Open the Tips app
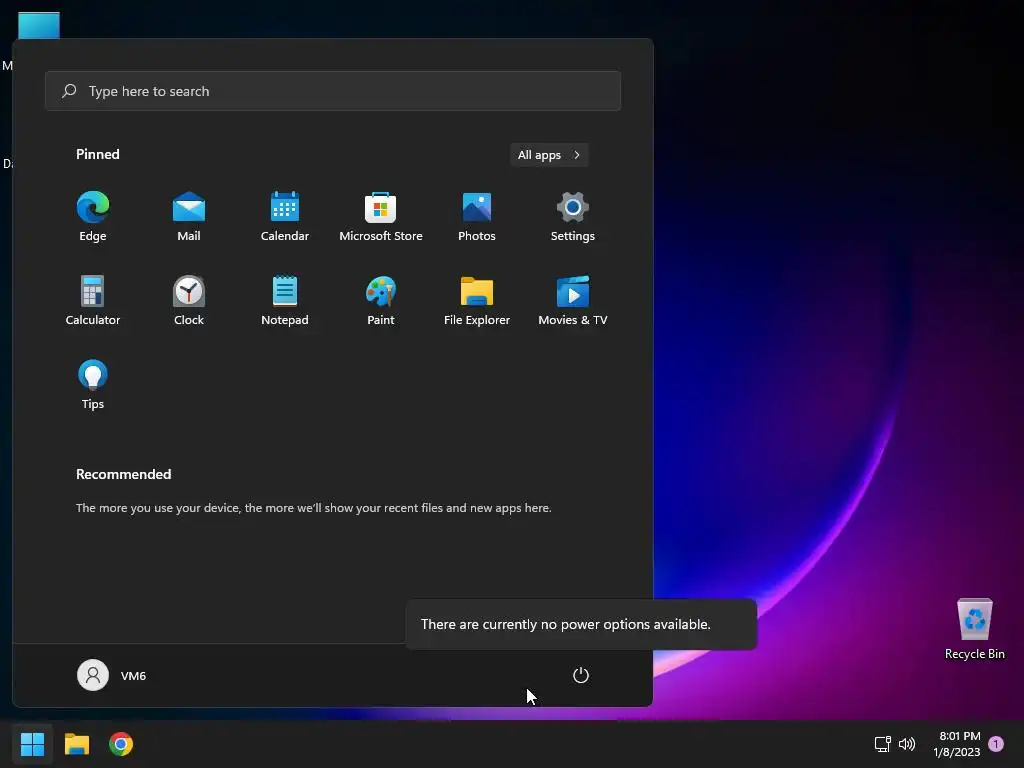The height and width of the screenshot is (768, 1024). click(93, 385)
